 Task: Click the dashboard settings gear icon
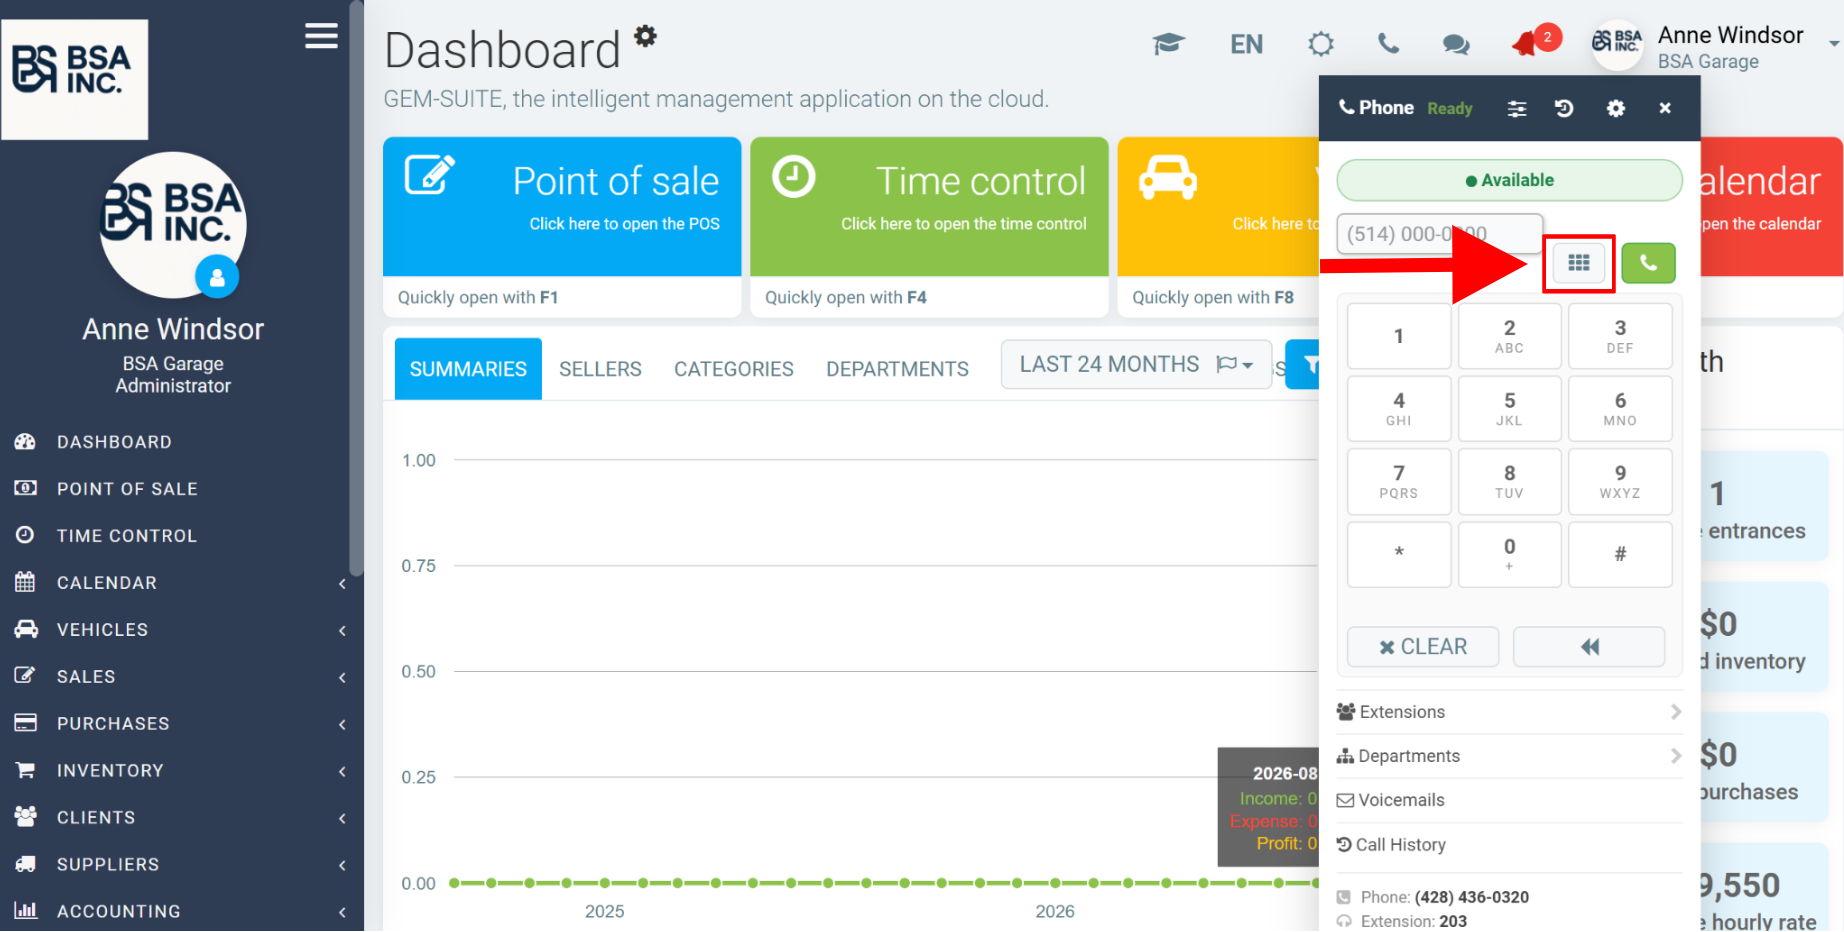(646, 36)
